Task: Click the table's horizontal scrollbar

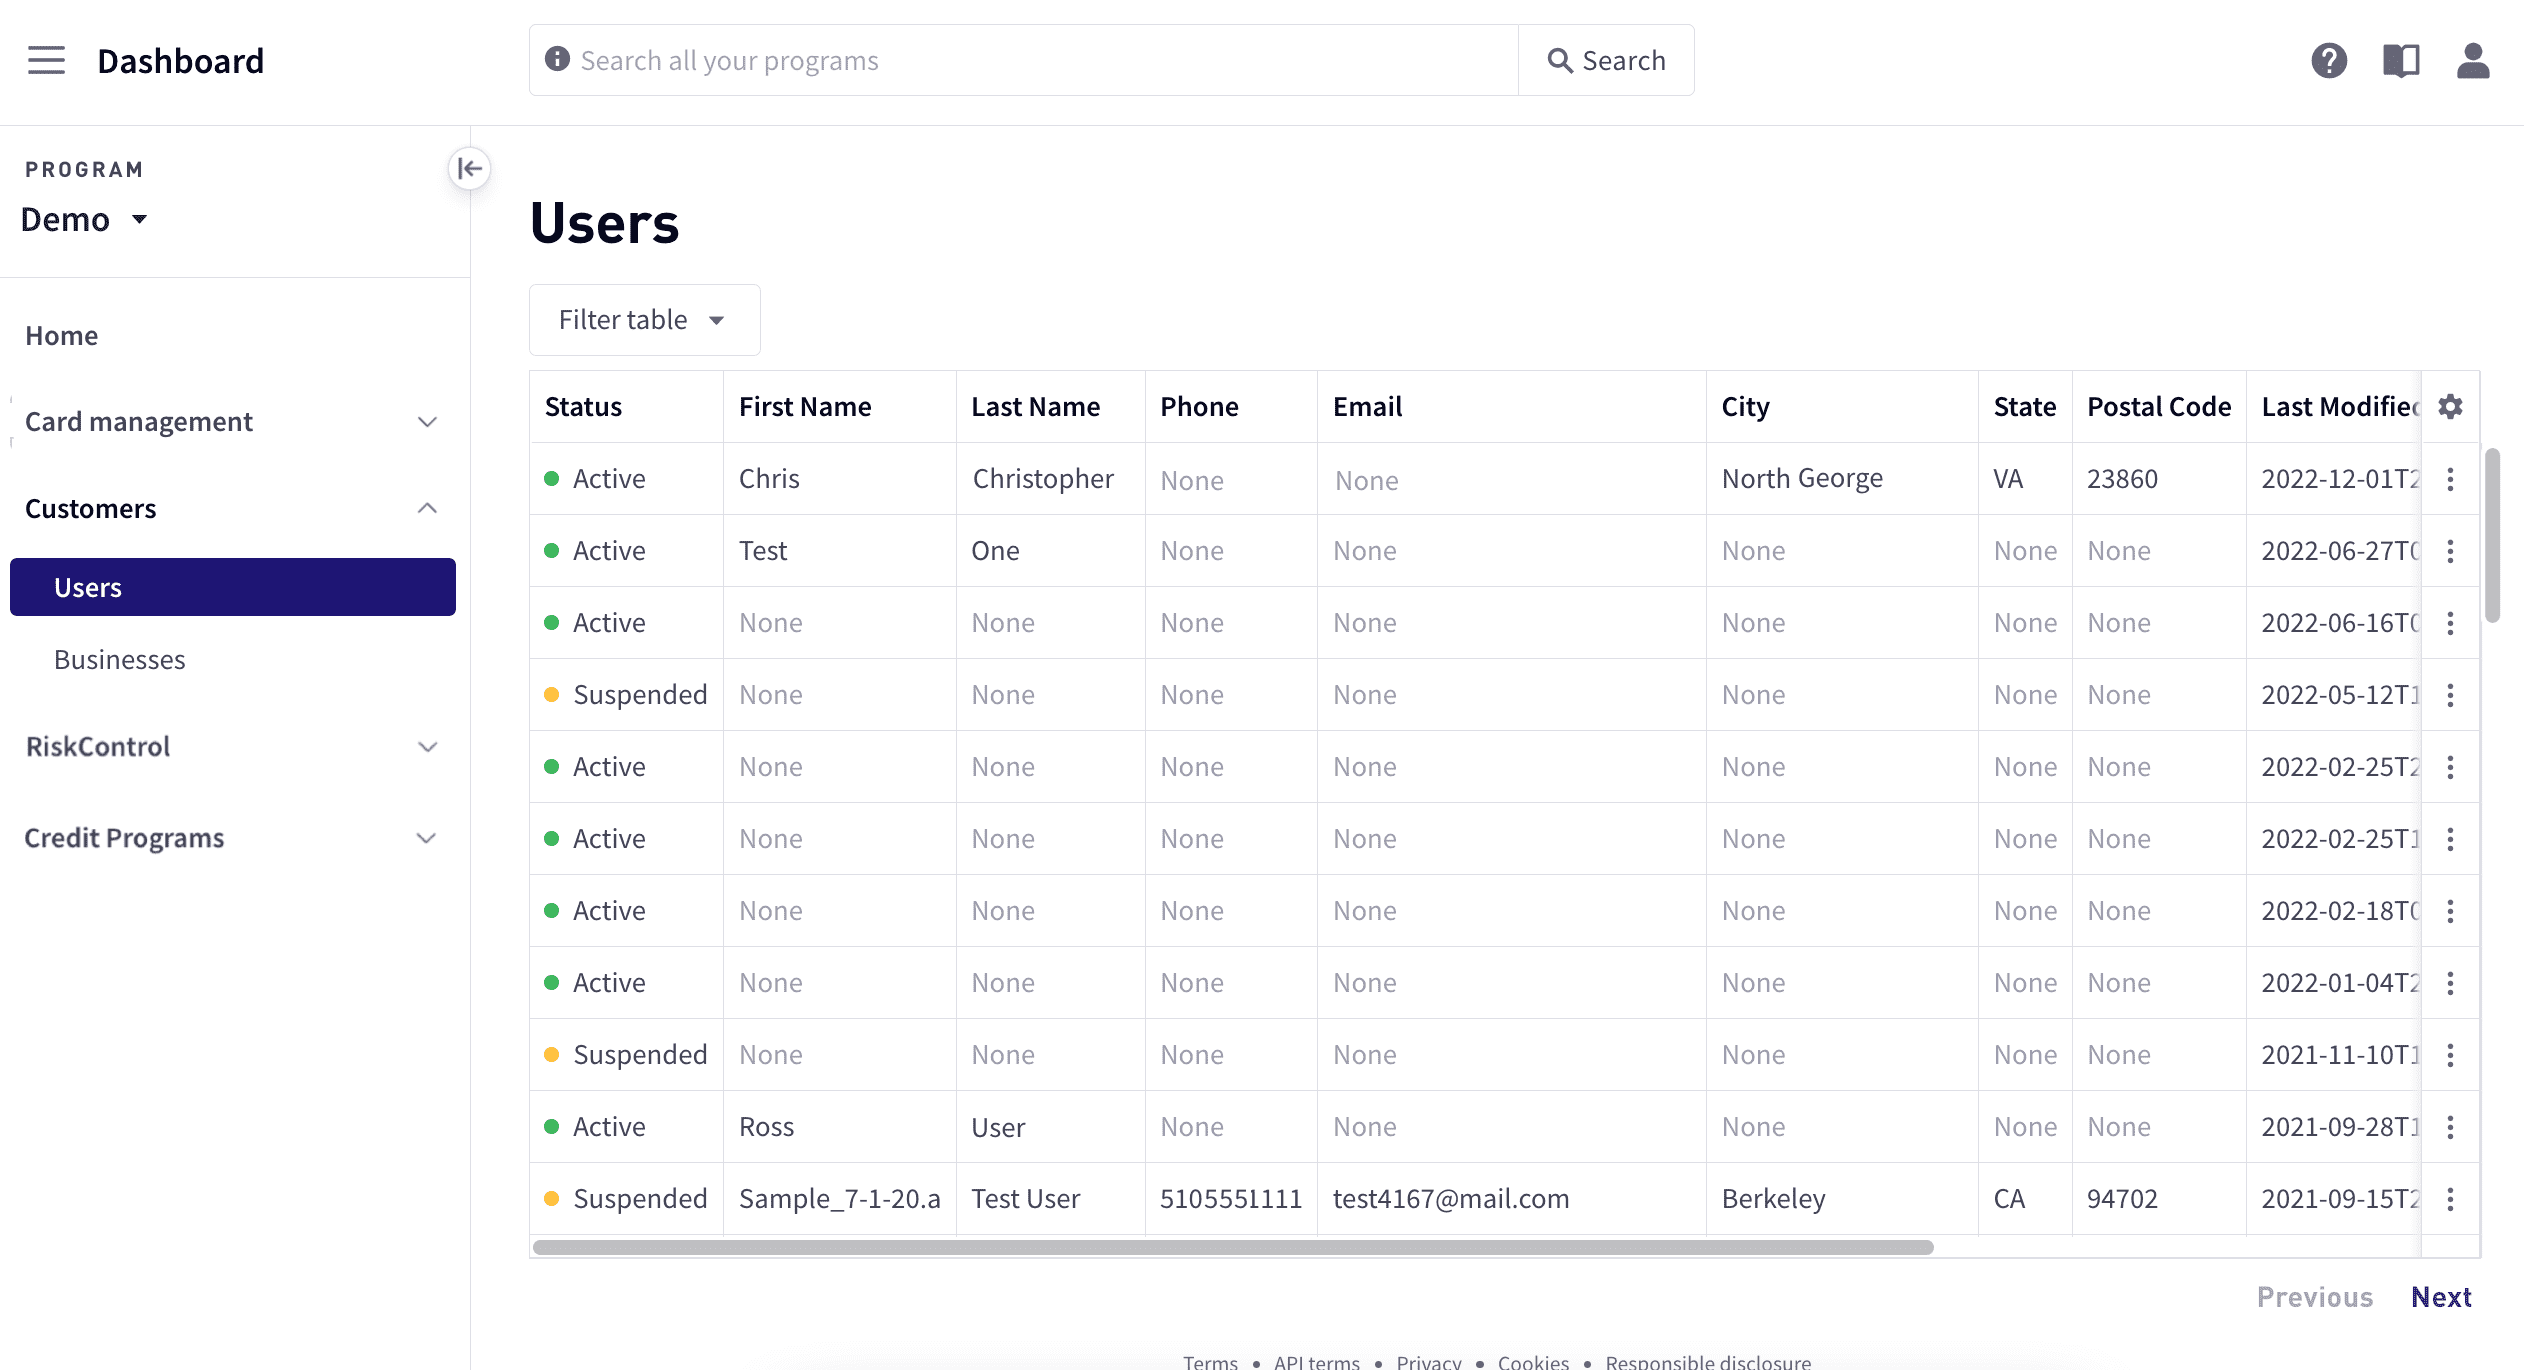Action: tap(1232, 1247)
